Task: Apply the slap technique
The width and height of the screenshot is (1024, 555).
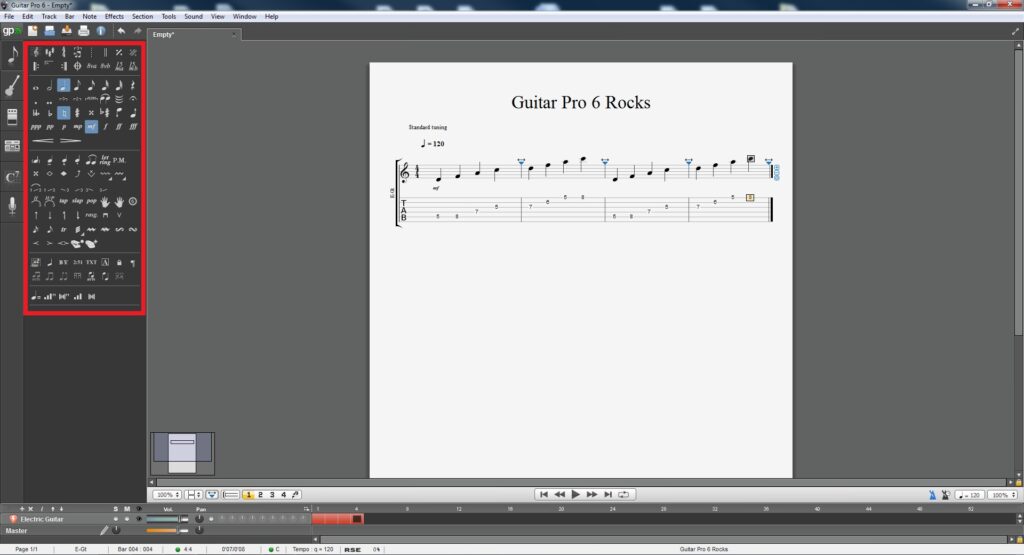Action: tap(77, 201)
